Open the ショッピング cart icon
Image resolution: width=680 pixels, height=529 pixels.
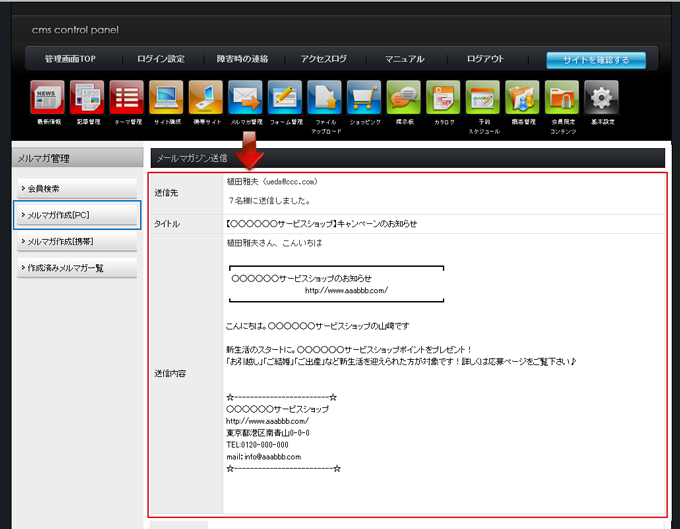coord(364,98)
